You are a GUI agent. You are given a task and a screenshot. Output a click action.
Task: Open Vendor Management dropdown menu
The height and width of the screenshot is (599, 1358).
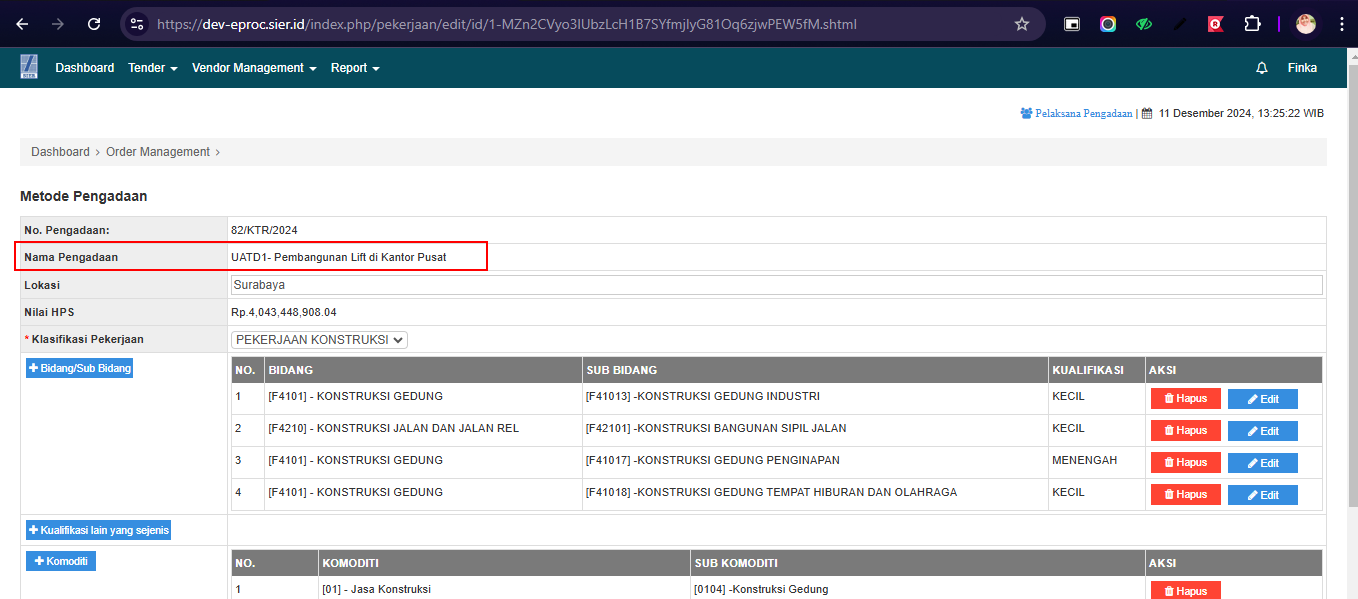tap(254, 68)
